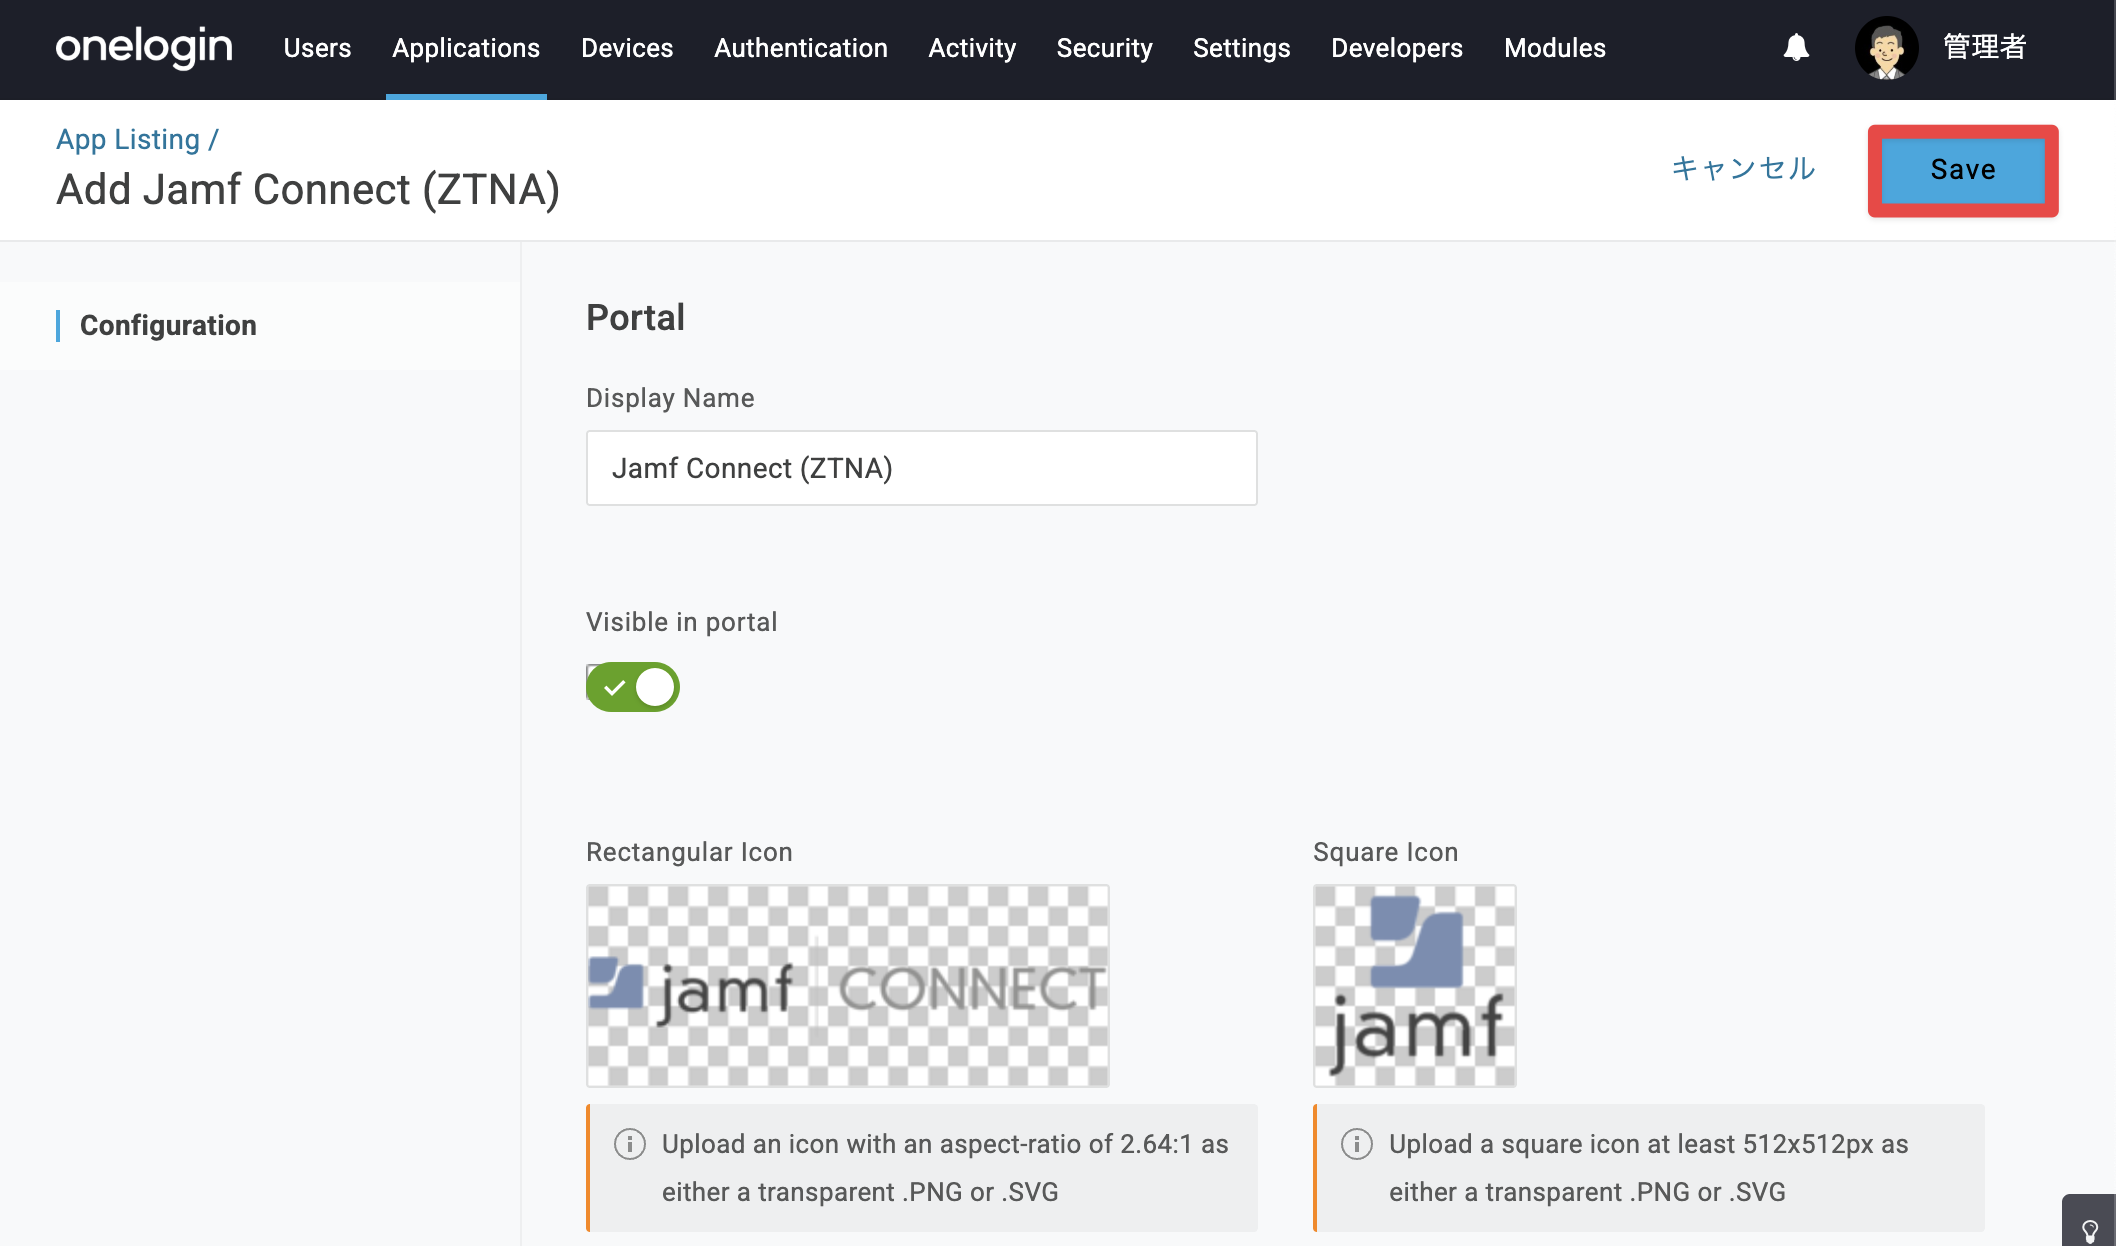
Task: Open the Security menu
Action: 1104,48
